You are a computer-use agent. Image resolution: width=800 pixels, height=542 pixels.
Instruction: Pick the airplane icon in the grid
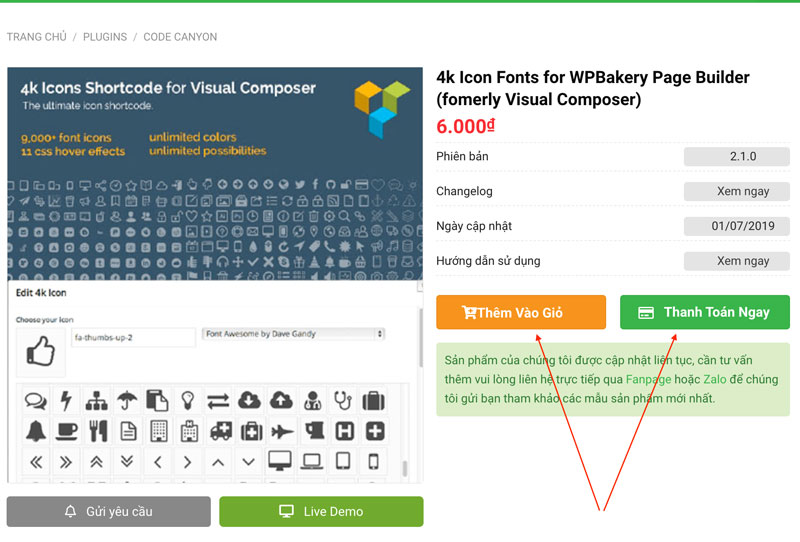pos(282,432)
